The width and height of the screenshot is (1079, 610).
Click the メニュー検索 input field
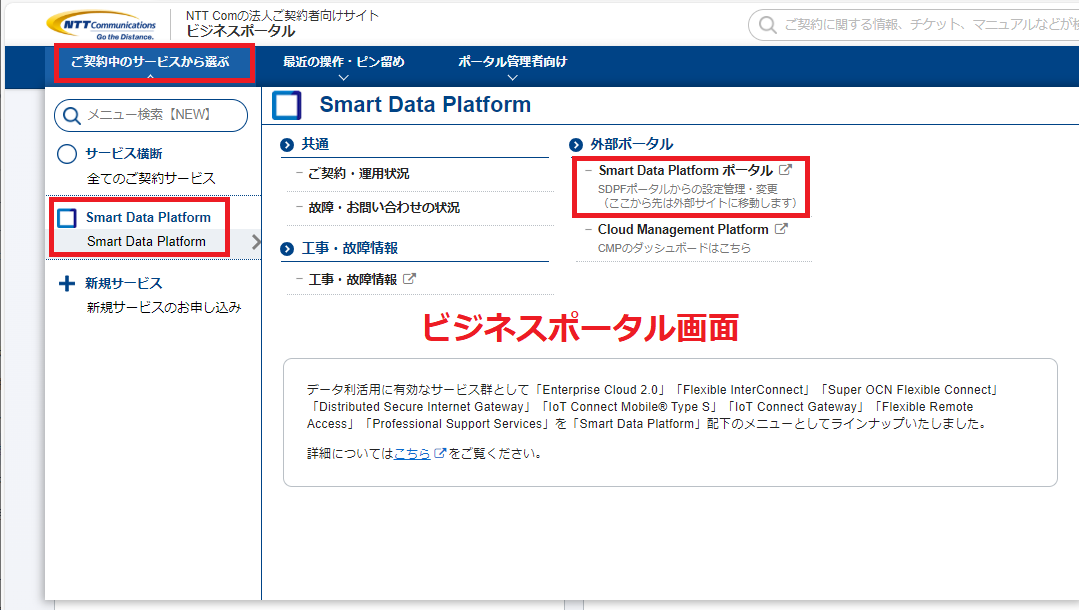tap(160, 115)
